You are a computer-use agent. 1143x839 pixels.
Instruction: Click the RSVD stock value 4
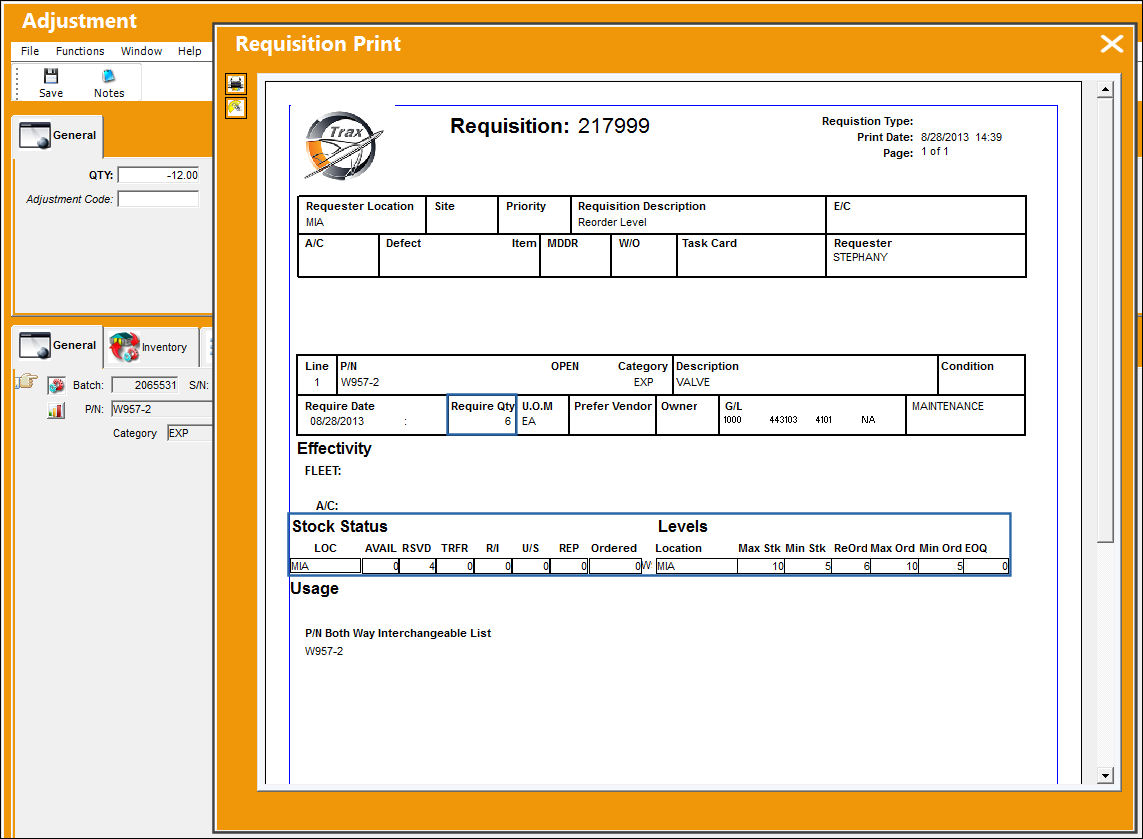click(418, 566)
